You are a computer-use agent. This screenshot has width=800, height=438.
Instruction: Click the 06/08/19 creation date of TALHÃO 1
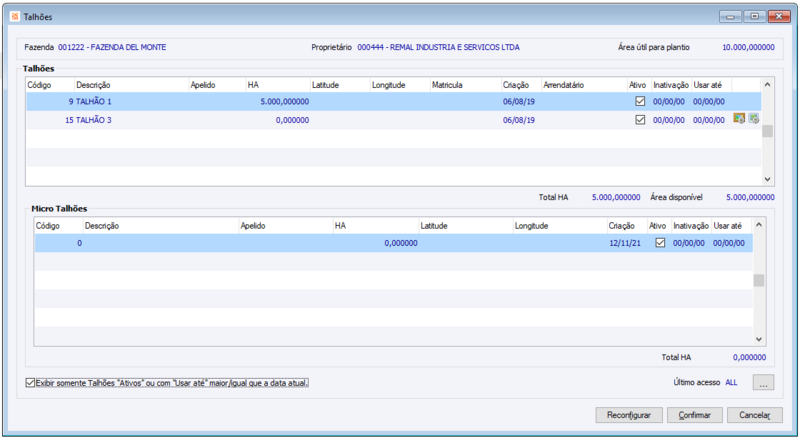pos(518,102)
